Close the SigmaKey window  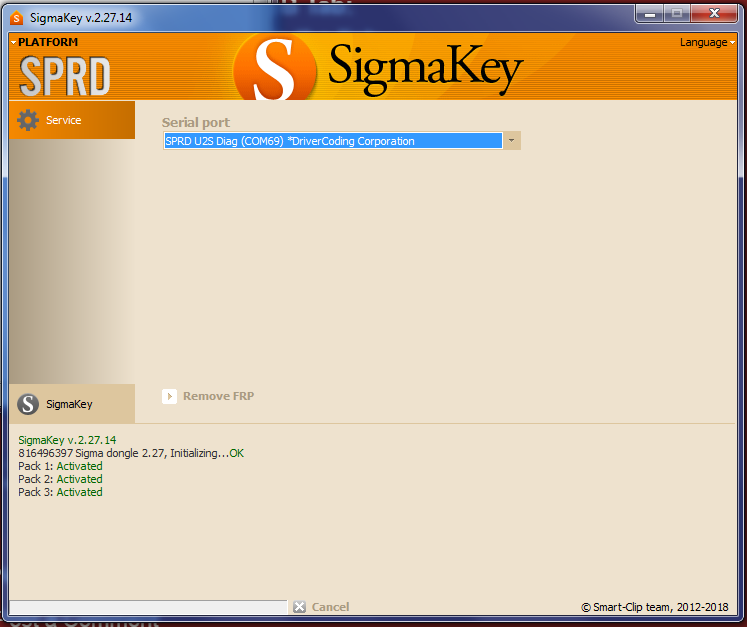pos(714,13)
